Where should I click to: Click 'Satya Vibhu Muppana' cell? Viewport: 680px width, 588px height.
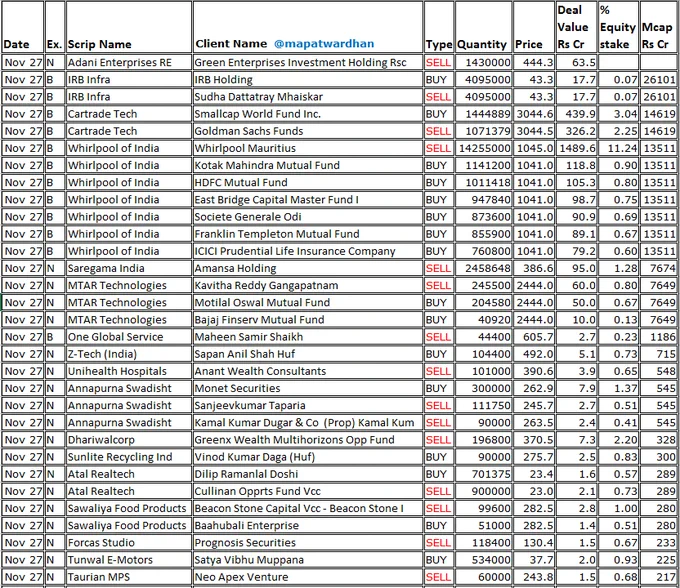(308, 560)
